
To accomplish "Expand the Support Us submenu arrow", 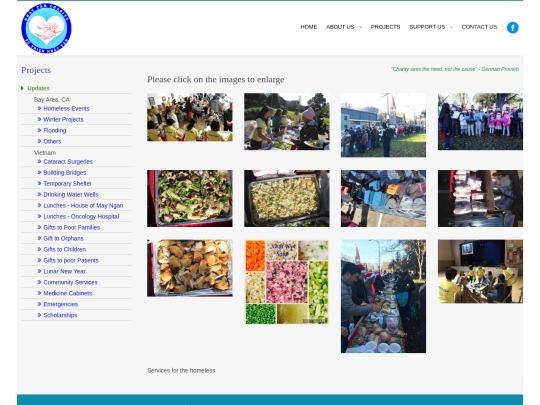I will tap(451, 27).
